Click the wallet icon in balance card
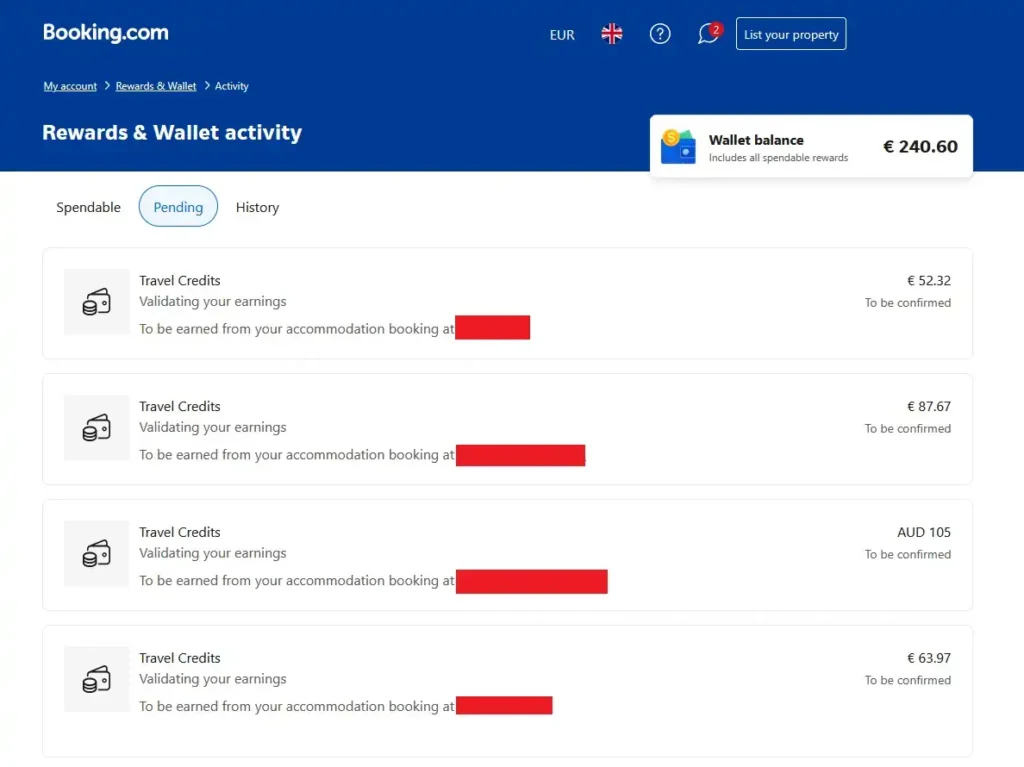1024x767 pixels. click(678, 146)
